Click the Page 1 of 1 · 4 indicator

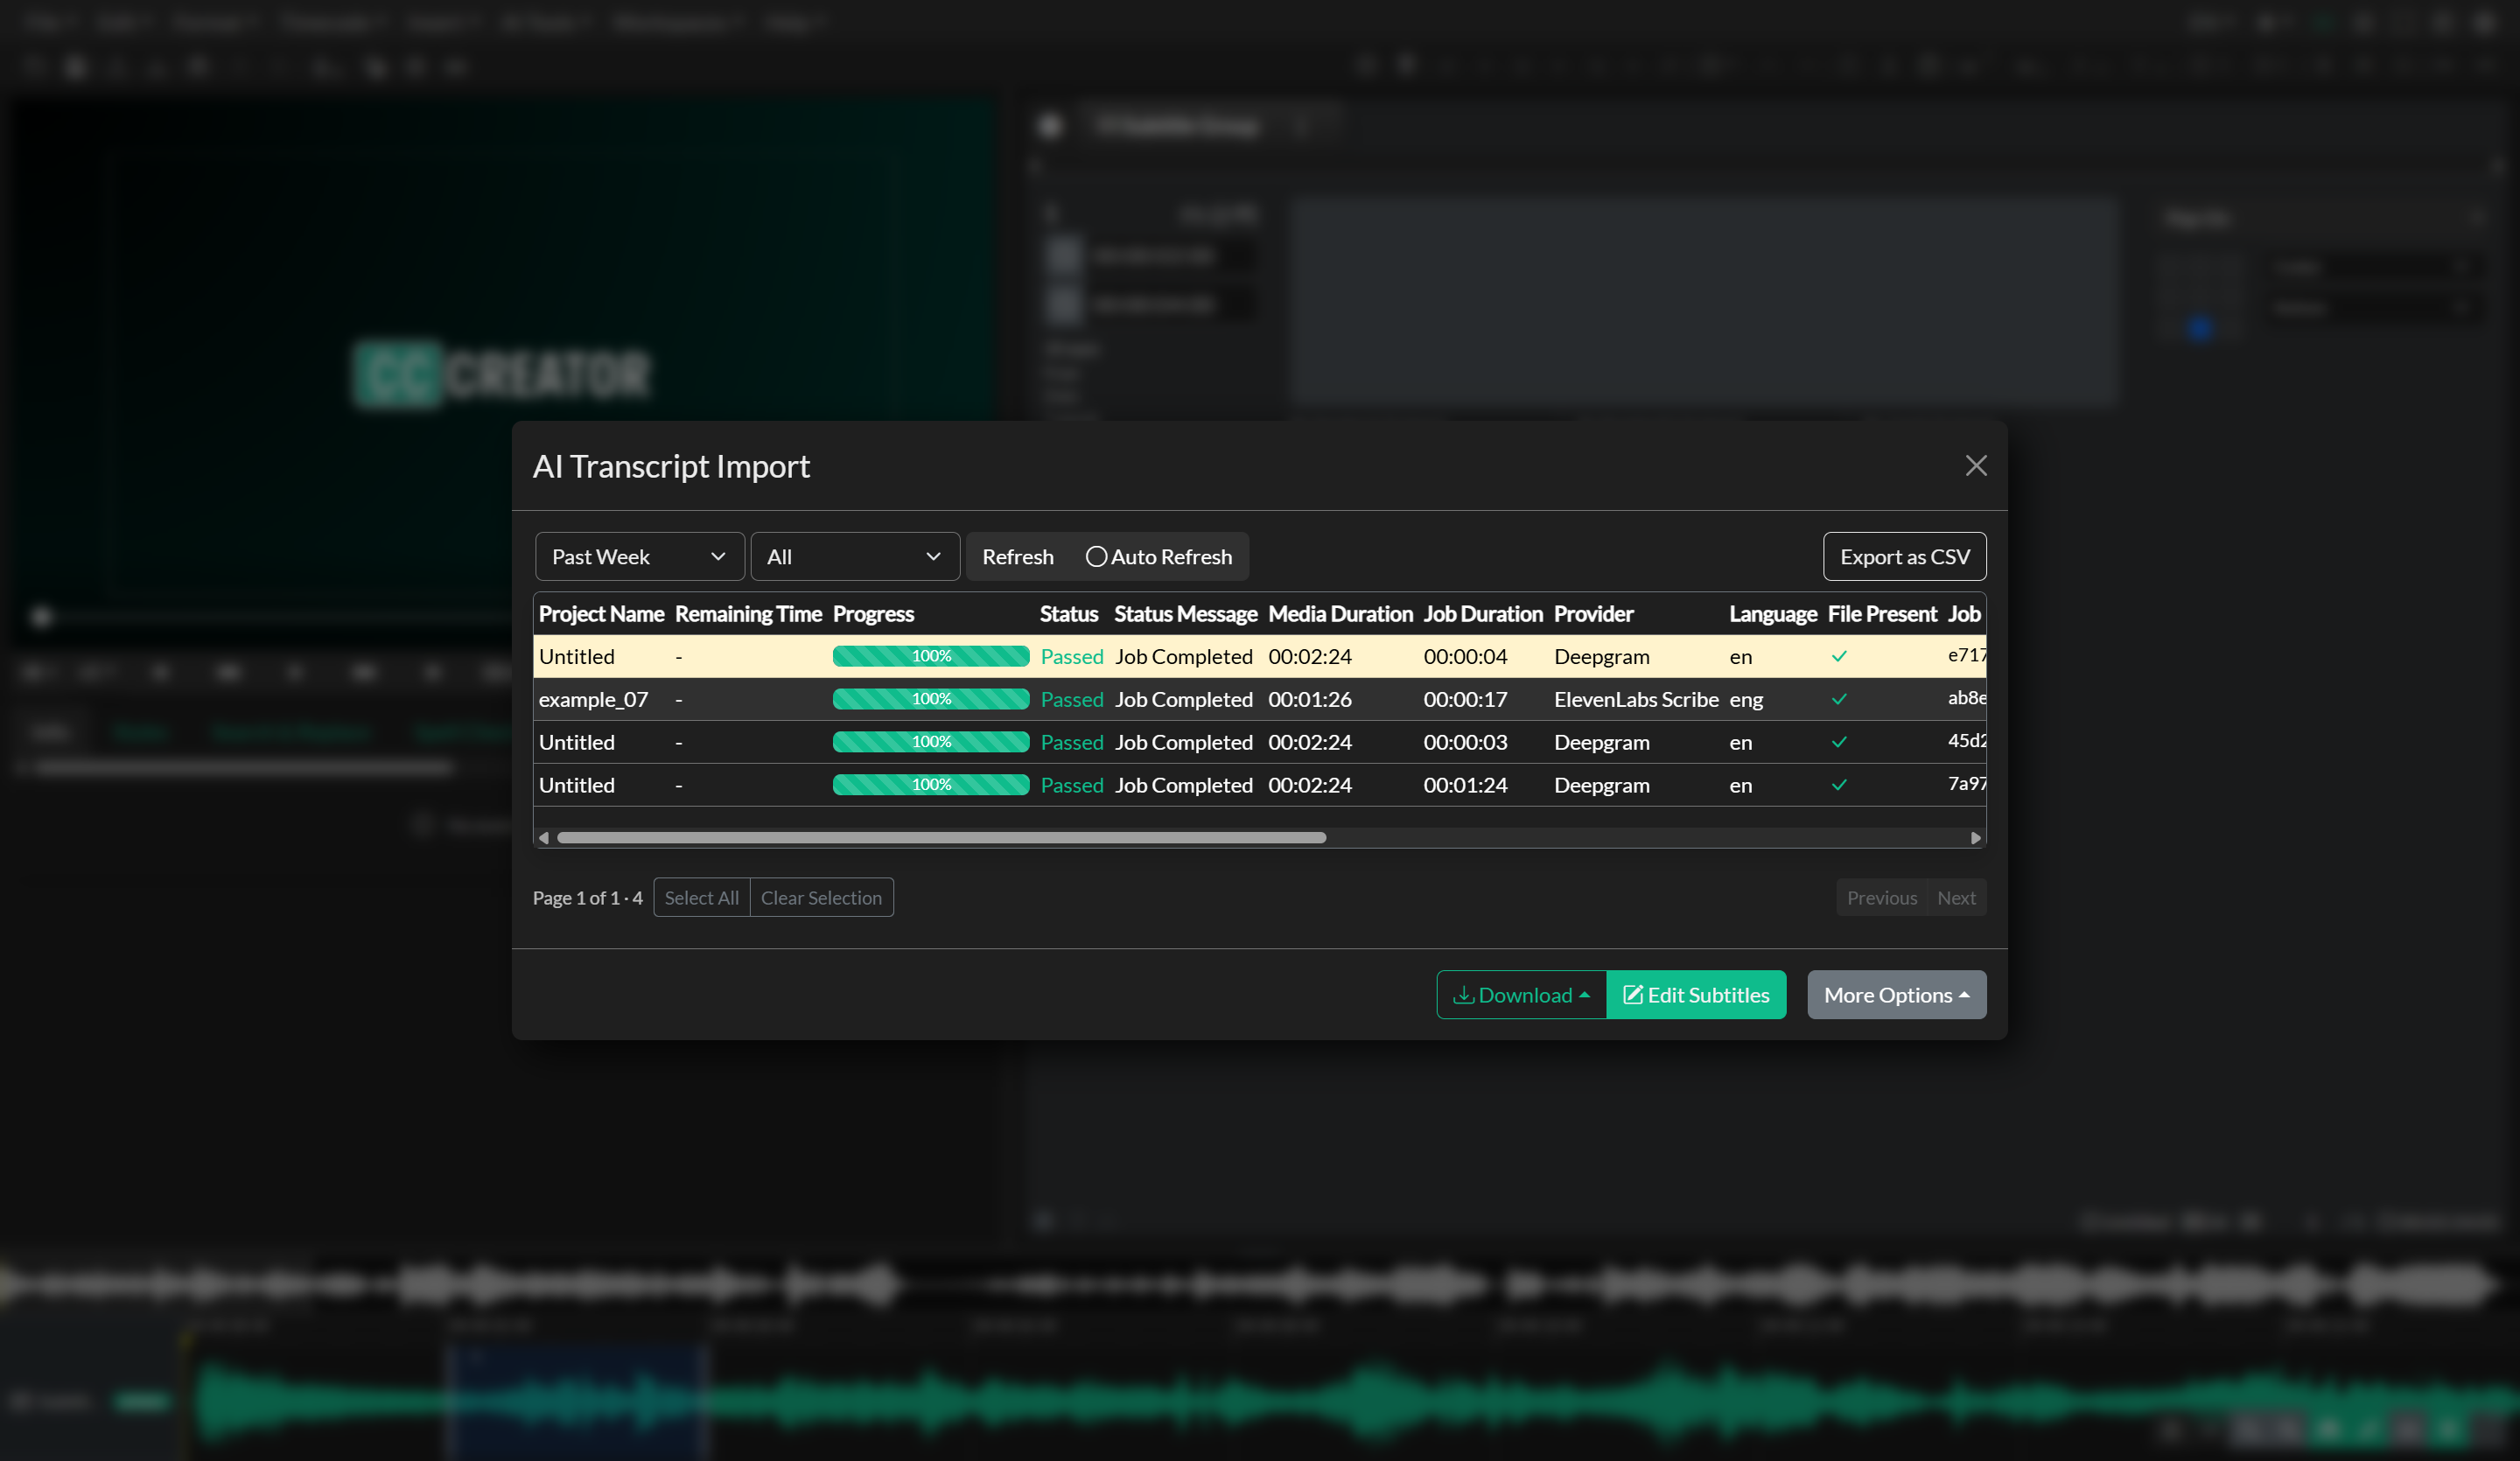coord(587,897)
